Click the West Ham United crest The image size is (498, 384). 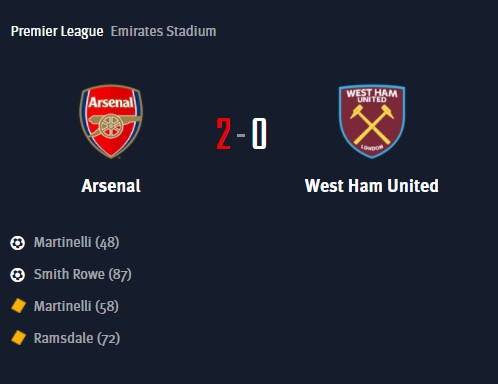click(x=372, y=121)
